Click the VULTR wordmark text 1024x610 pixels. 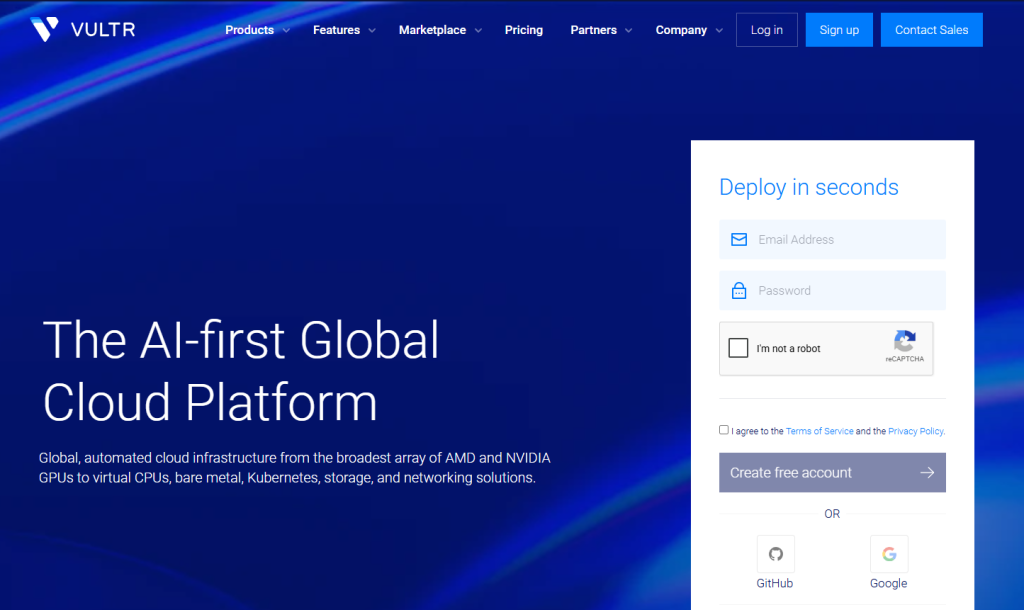[103, 30]
